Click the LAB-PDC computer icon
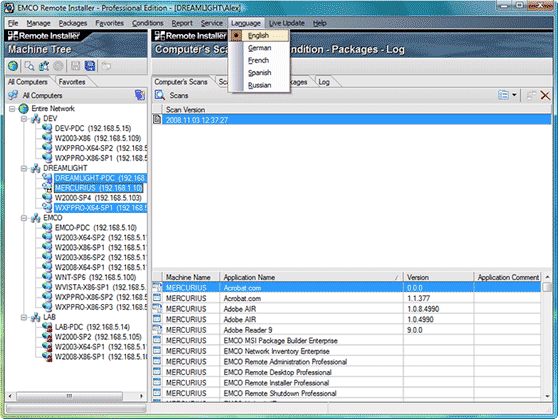Image resolution: width=558 pixels, height=419 pixels. (x=47, y=326)
